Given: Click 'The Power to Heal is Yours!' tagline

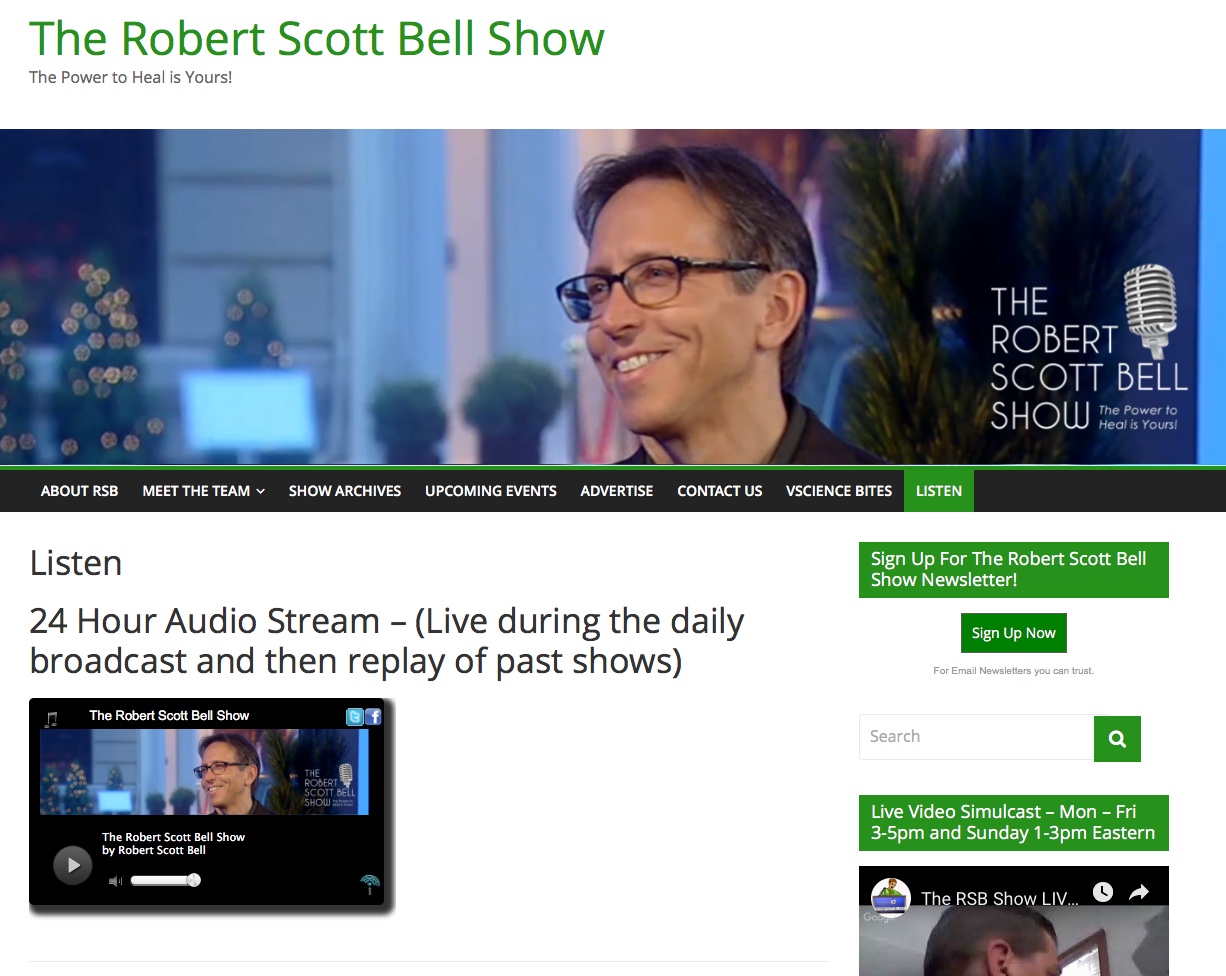Looking at the screenshot, I should [131, 77].
